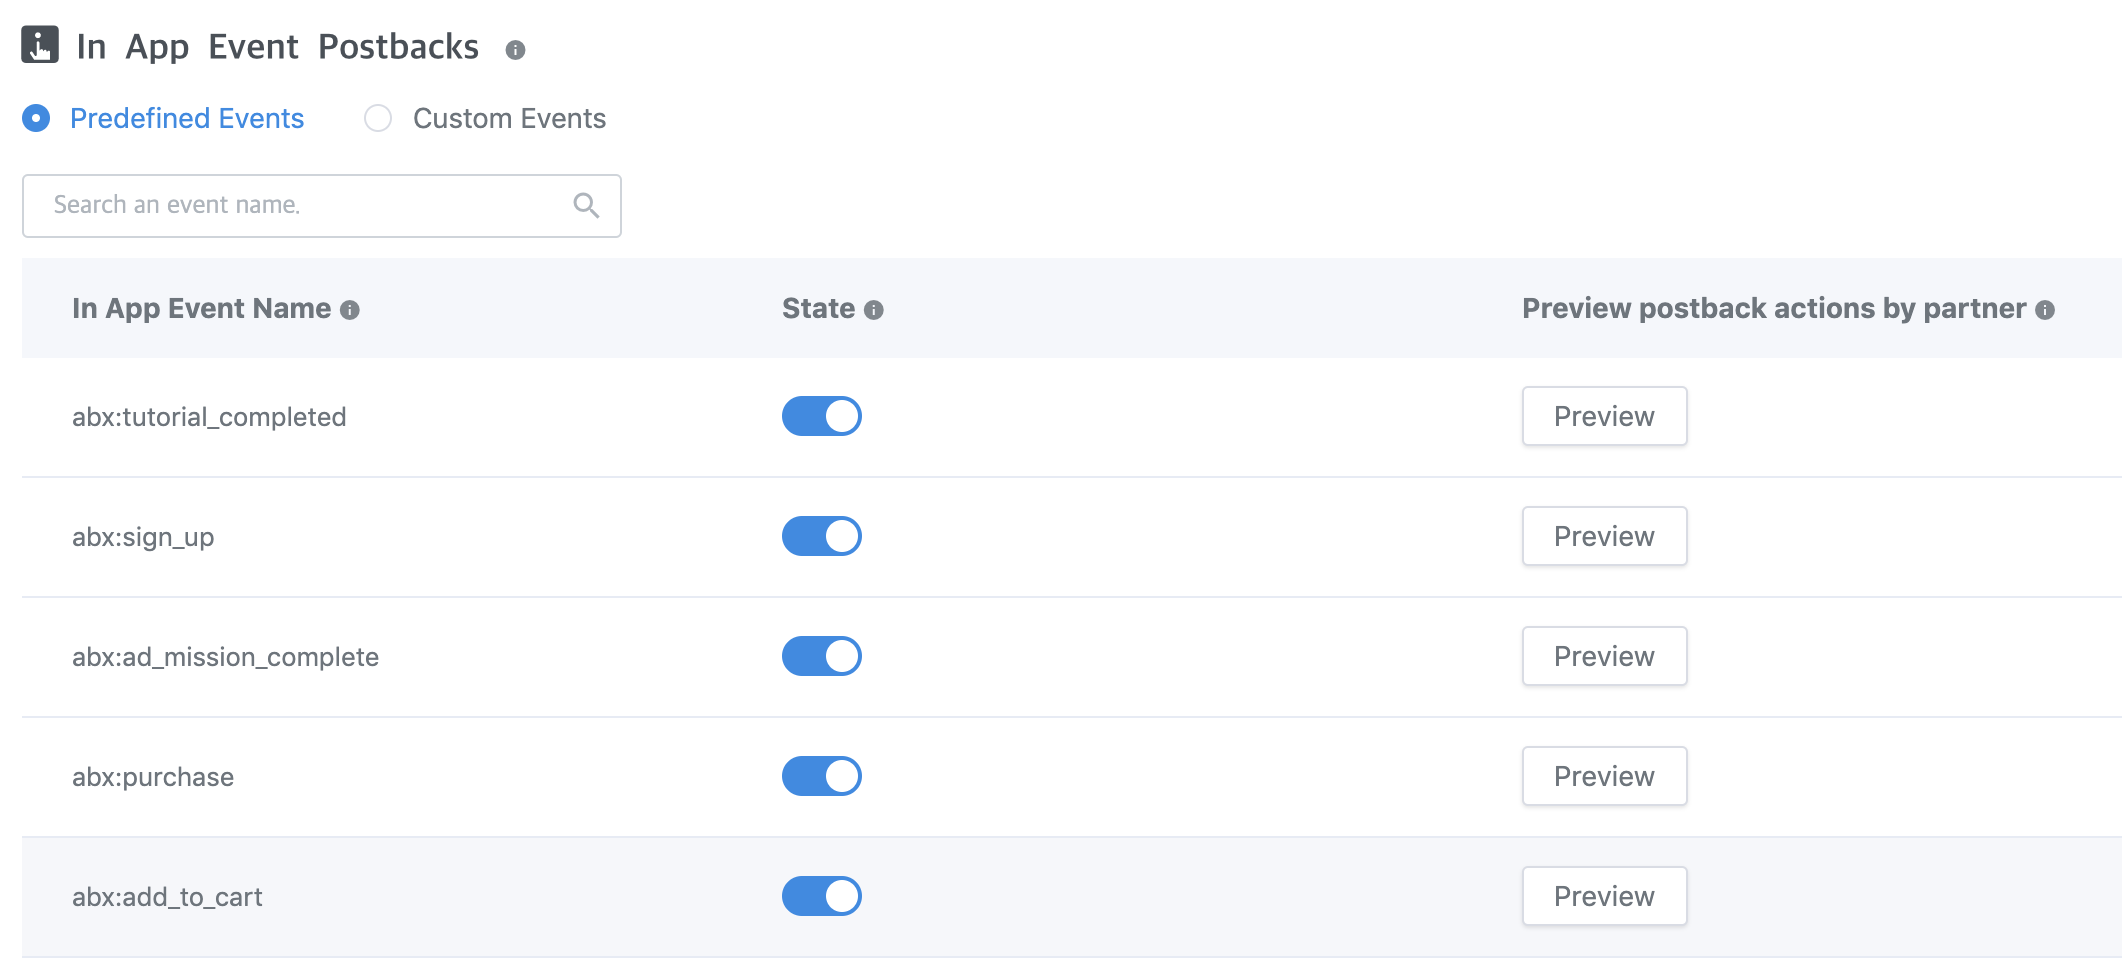Switch off abx:ad_mission_complete state toggle
The image size is (2122, 960).
point(821,656)
